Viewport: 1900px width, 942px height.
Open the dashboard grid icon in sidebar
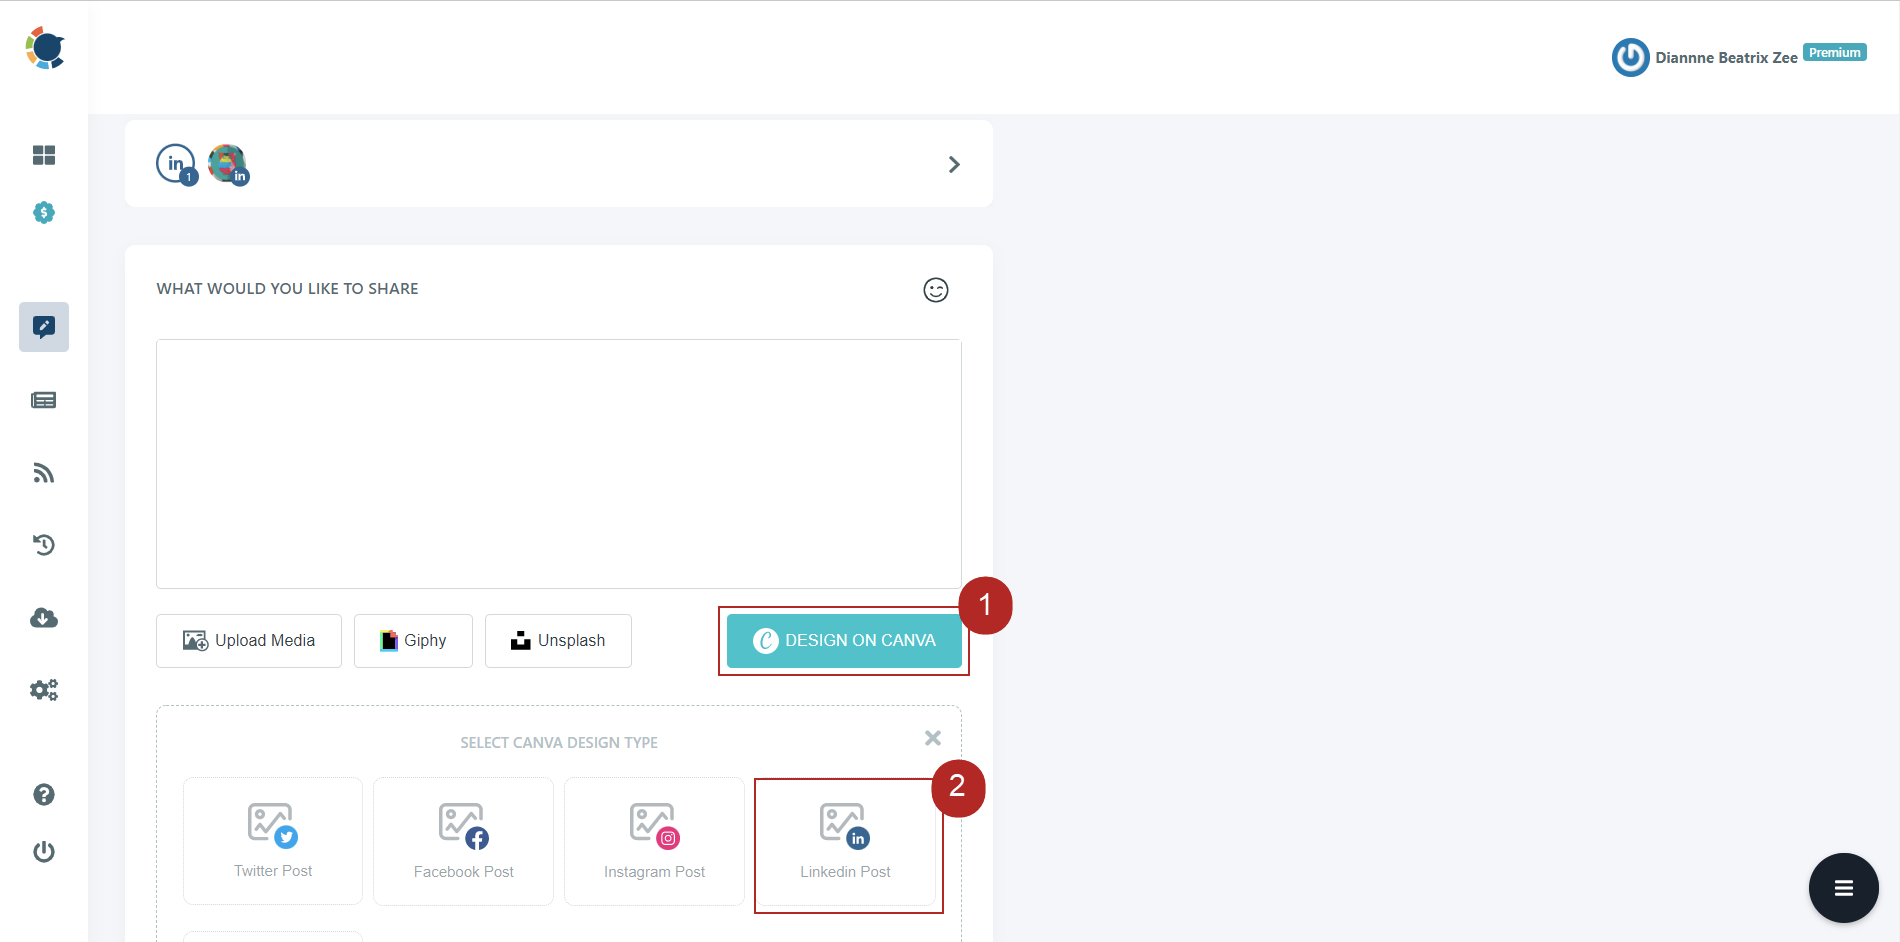pyautogui.click(x=44, y=155)
